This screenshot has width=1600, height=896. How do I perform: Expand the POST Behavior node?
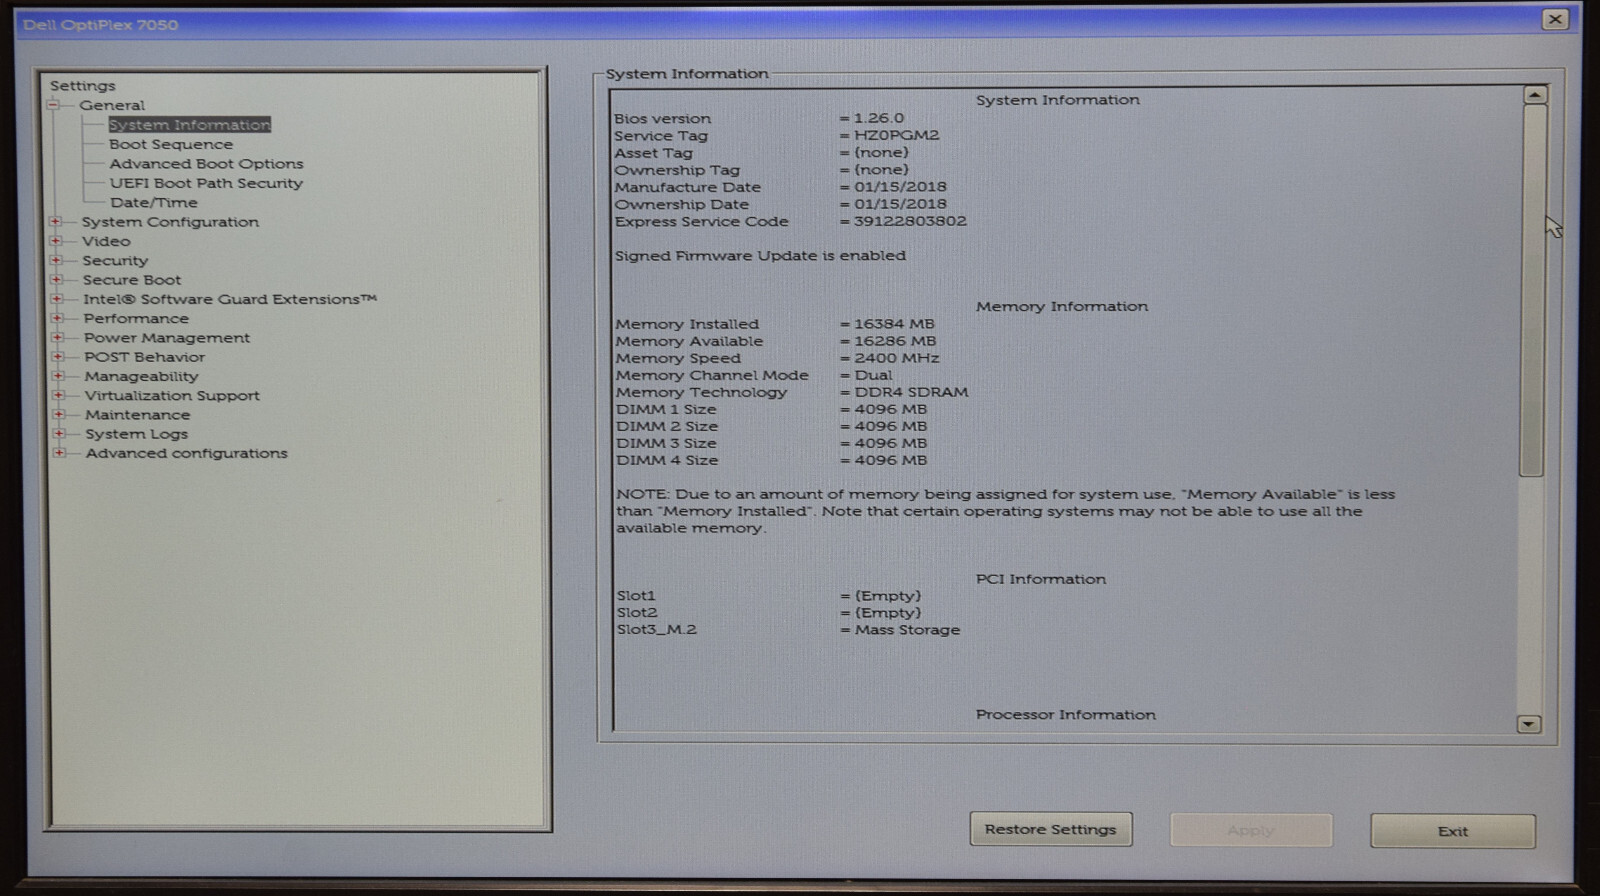(x=58, y=357)
